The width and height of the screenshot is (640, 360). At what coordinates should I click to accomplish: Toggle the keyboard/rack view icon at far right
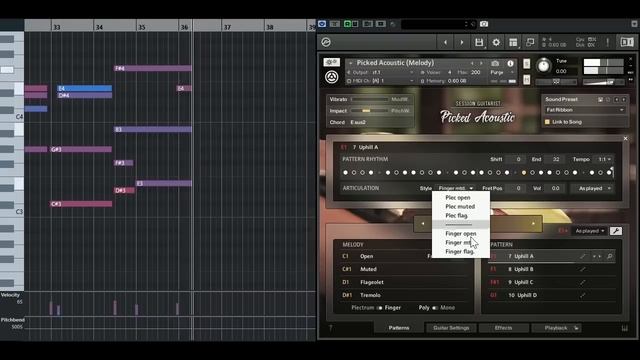[x=627, y=42]
